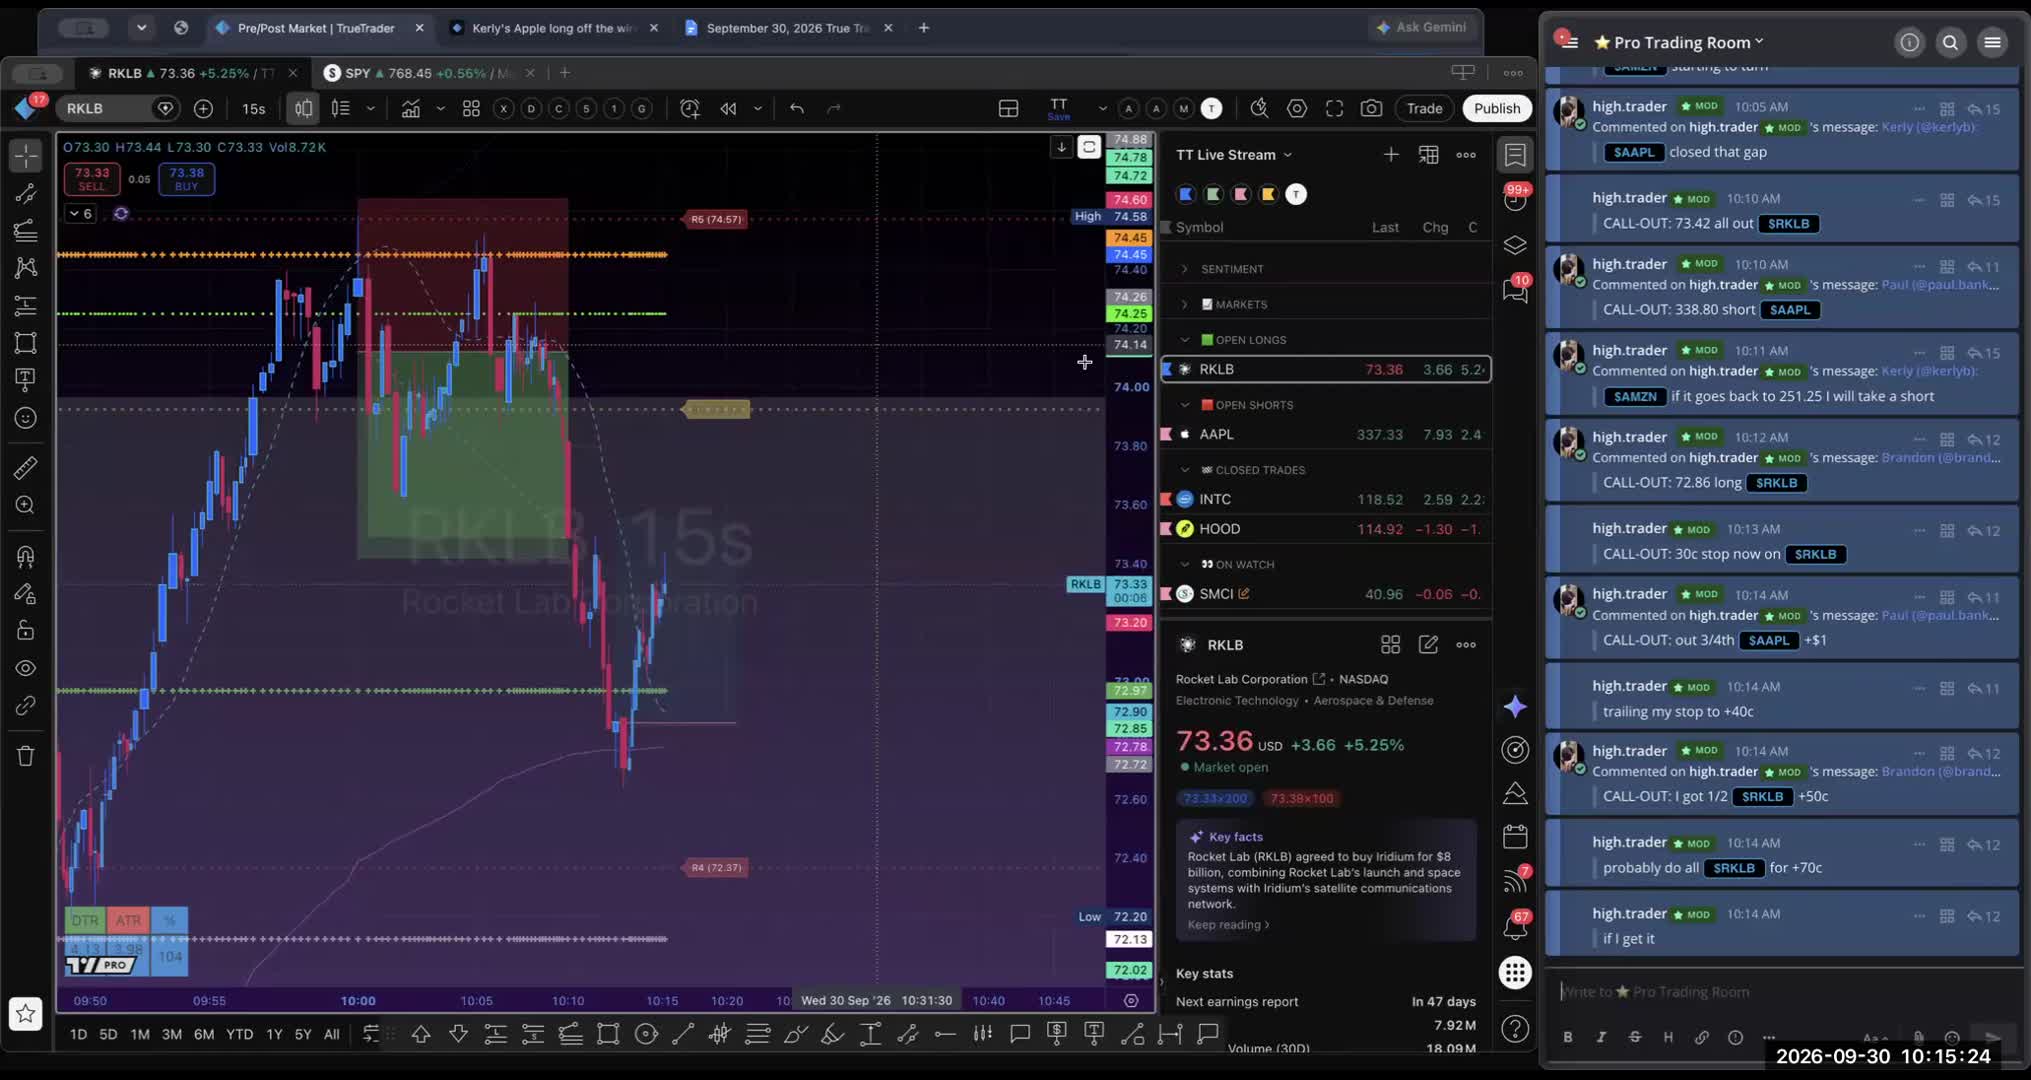Select the ruler measure tool
This screenshot has height=1080, width=2031.
[25, 467]
